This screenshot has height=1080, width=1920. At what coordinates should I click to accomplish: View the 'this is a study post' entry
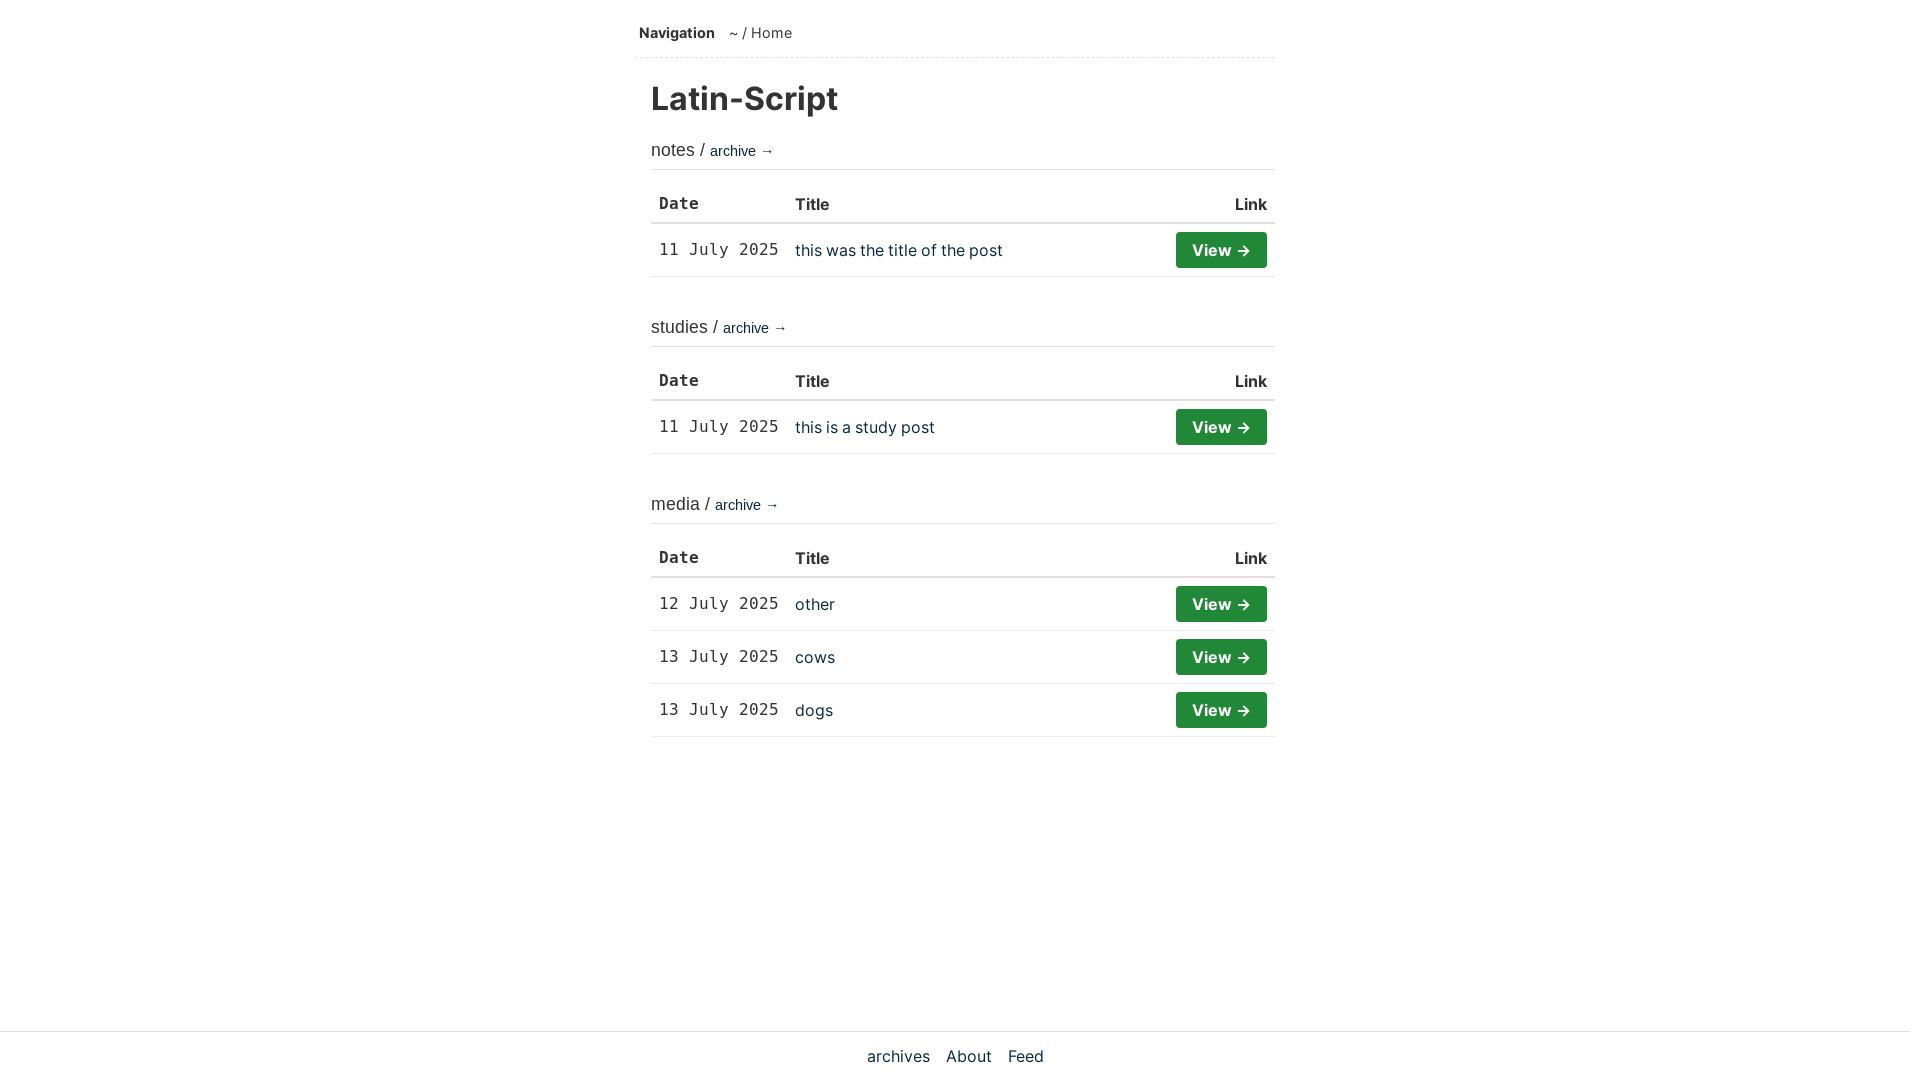pos(1221,427)
